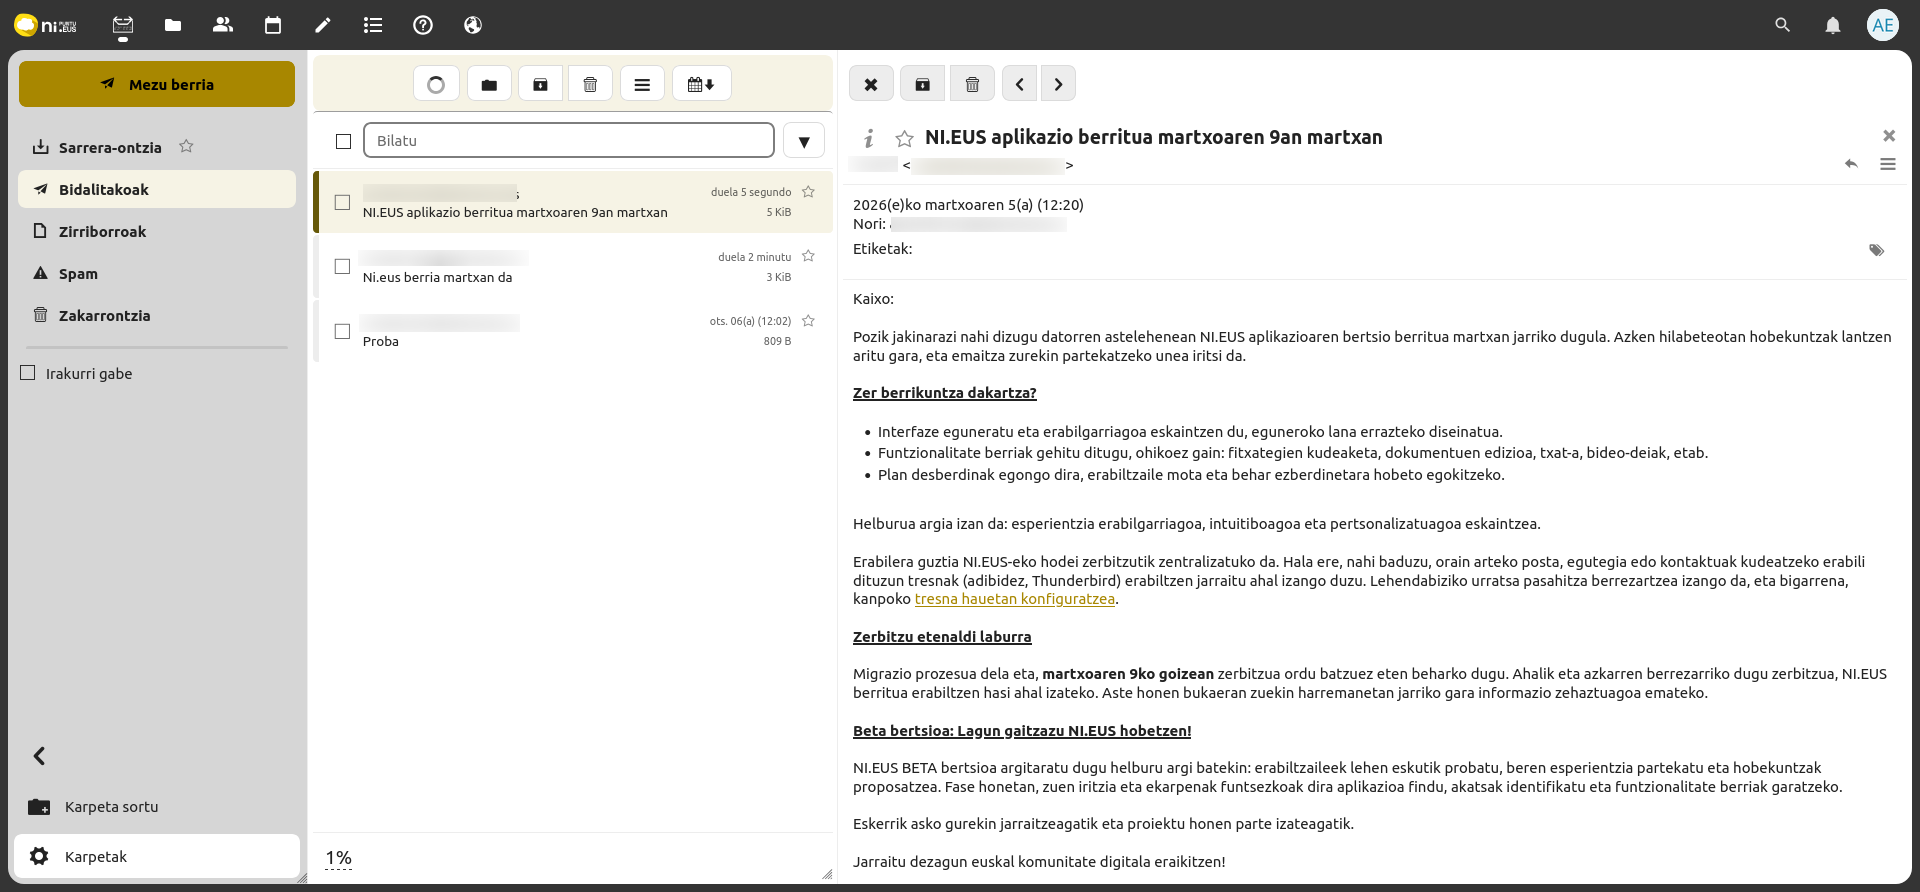The height and width of the screenshot is (892, 1920).
Task: Toggle the Irakurri gabe unread filter checkbox
Action: (x=28, y=373)
